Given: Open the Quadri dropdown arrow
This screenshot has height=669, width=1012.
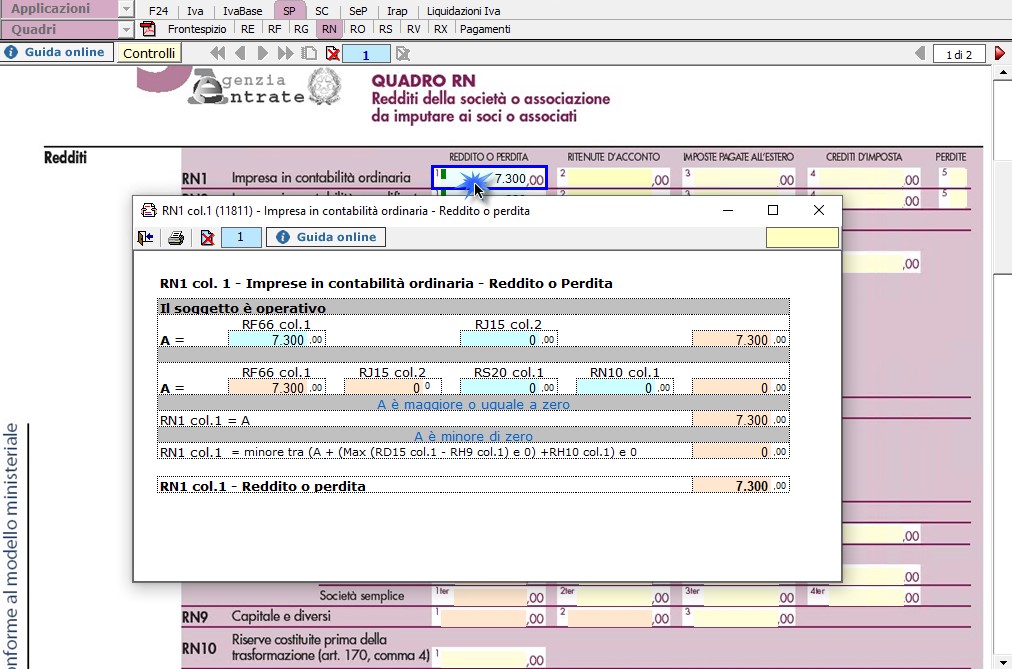Looking at the screenshot, I should tap(126, 29).
